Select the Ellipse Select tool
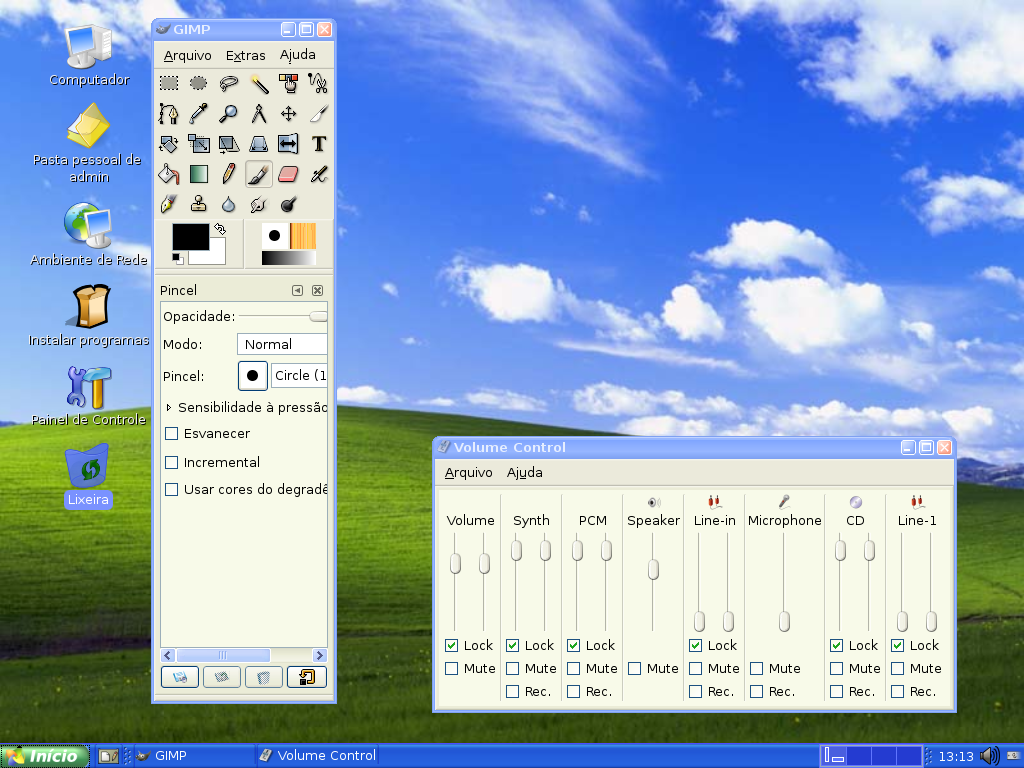Viewport: 1024px width, 768px height. pyautogui.click(x=199, y=83)
